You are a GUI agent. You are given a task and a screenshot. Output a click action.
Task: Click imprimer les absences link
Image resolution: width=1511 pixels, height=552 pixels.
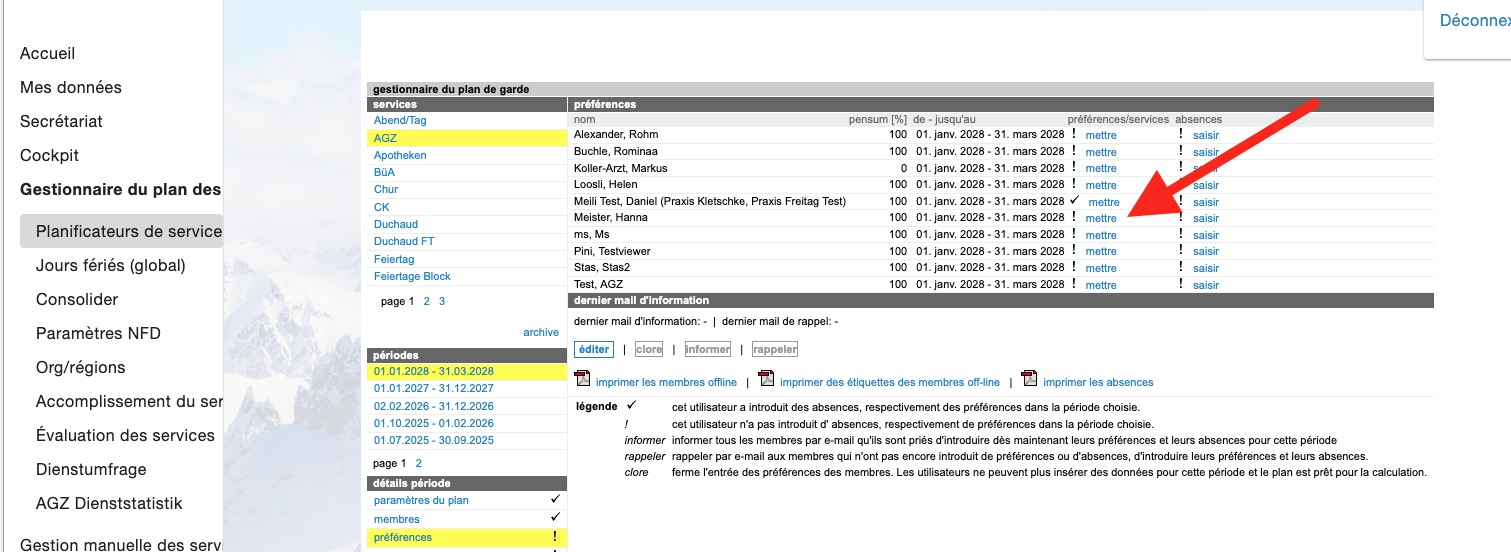point(1097,382)
